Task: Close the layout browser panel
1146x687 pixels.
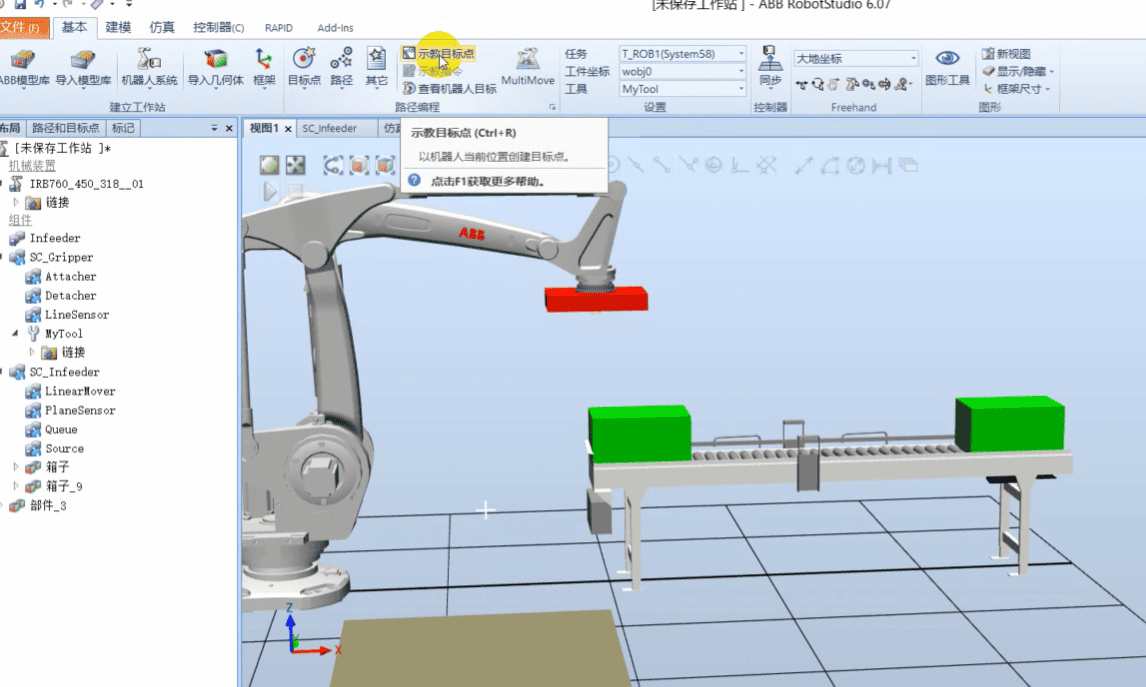Action: pyautogui.click(x=229, y=128)
